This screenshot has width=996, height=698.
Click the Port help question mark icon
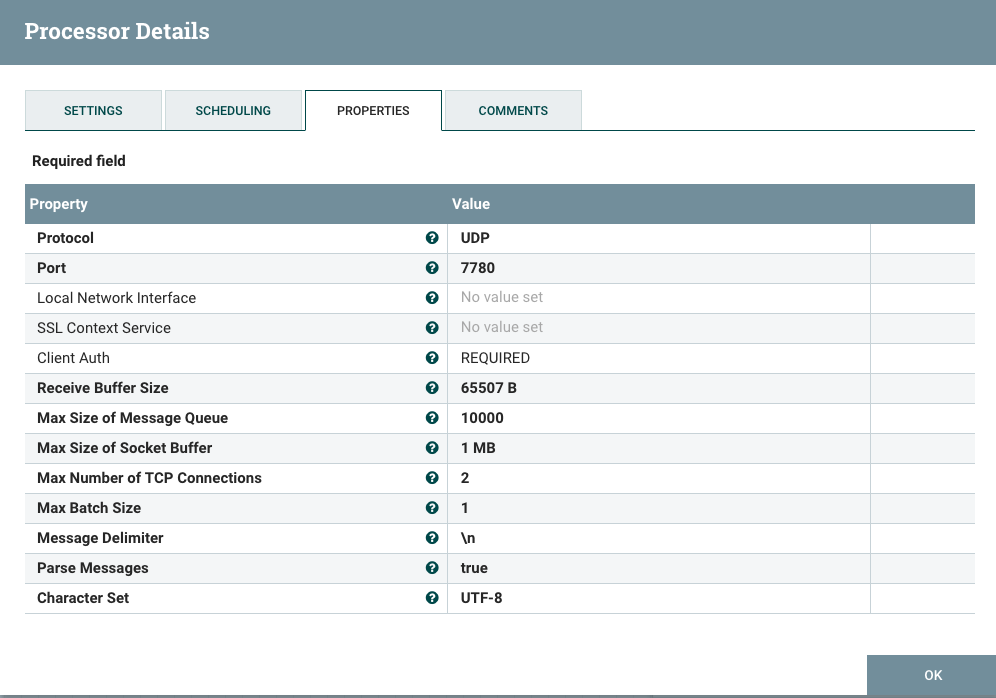click(x=432, y=268)
